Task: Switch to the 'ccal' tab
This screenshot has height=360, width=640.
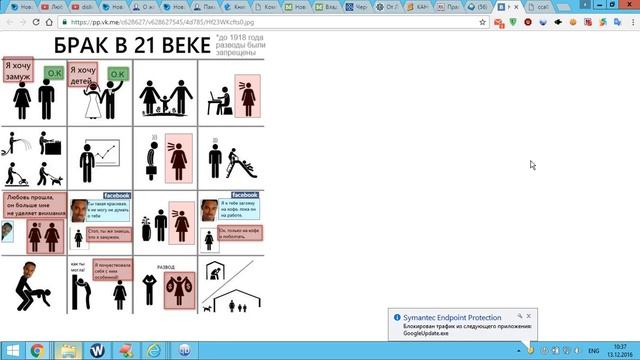Action: [539, 7]
